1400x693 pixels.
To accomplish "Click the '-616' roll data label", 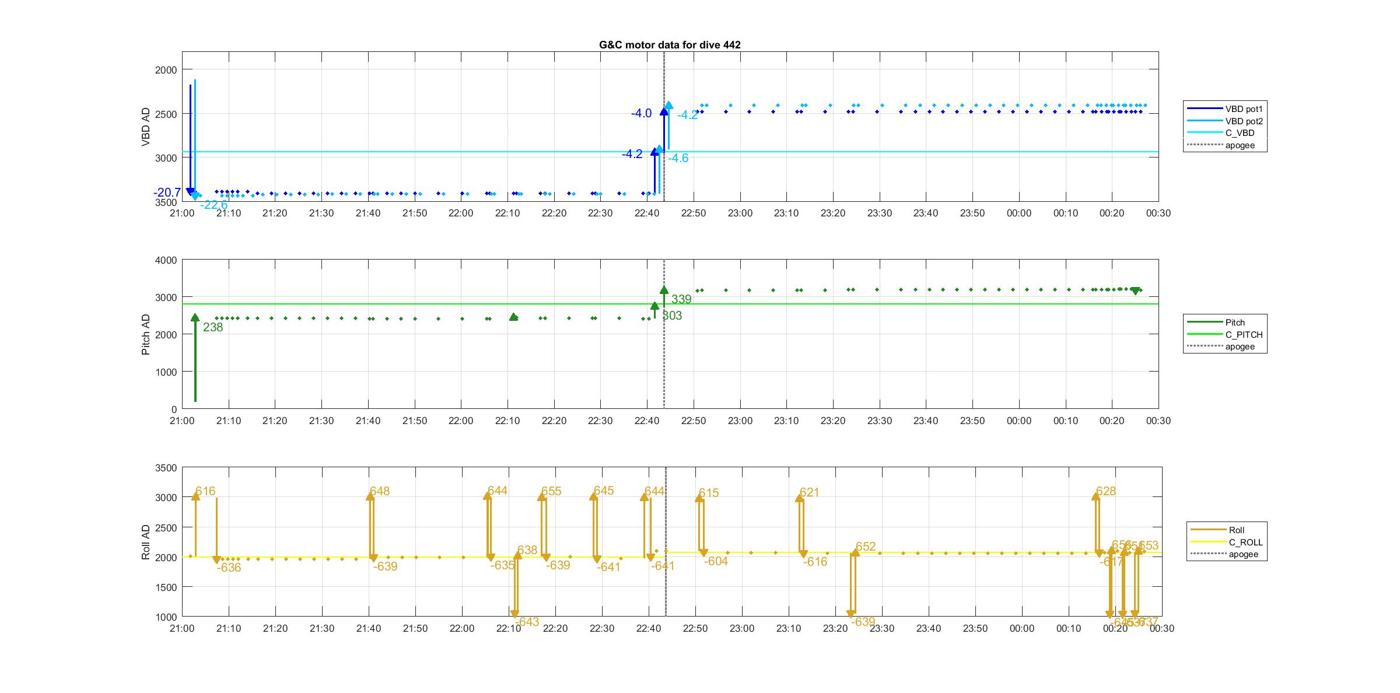I will point(816,562).
